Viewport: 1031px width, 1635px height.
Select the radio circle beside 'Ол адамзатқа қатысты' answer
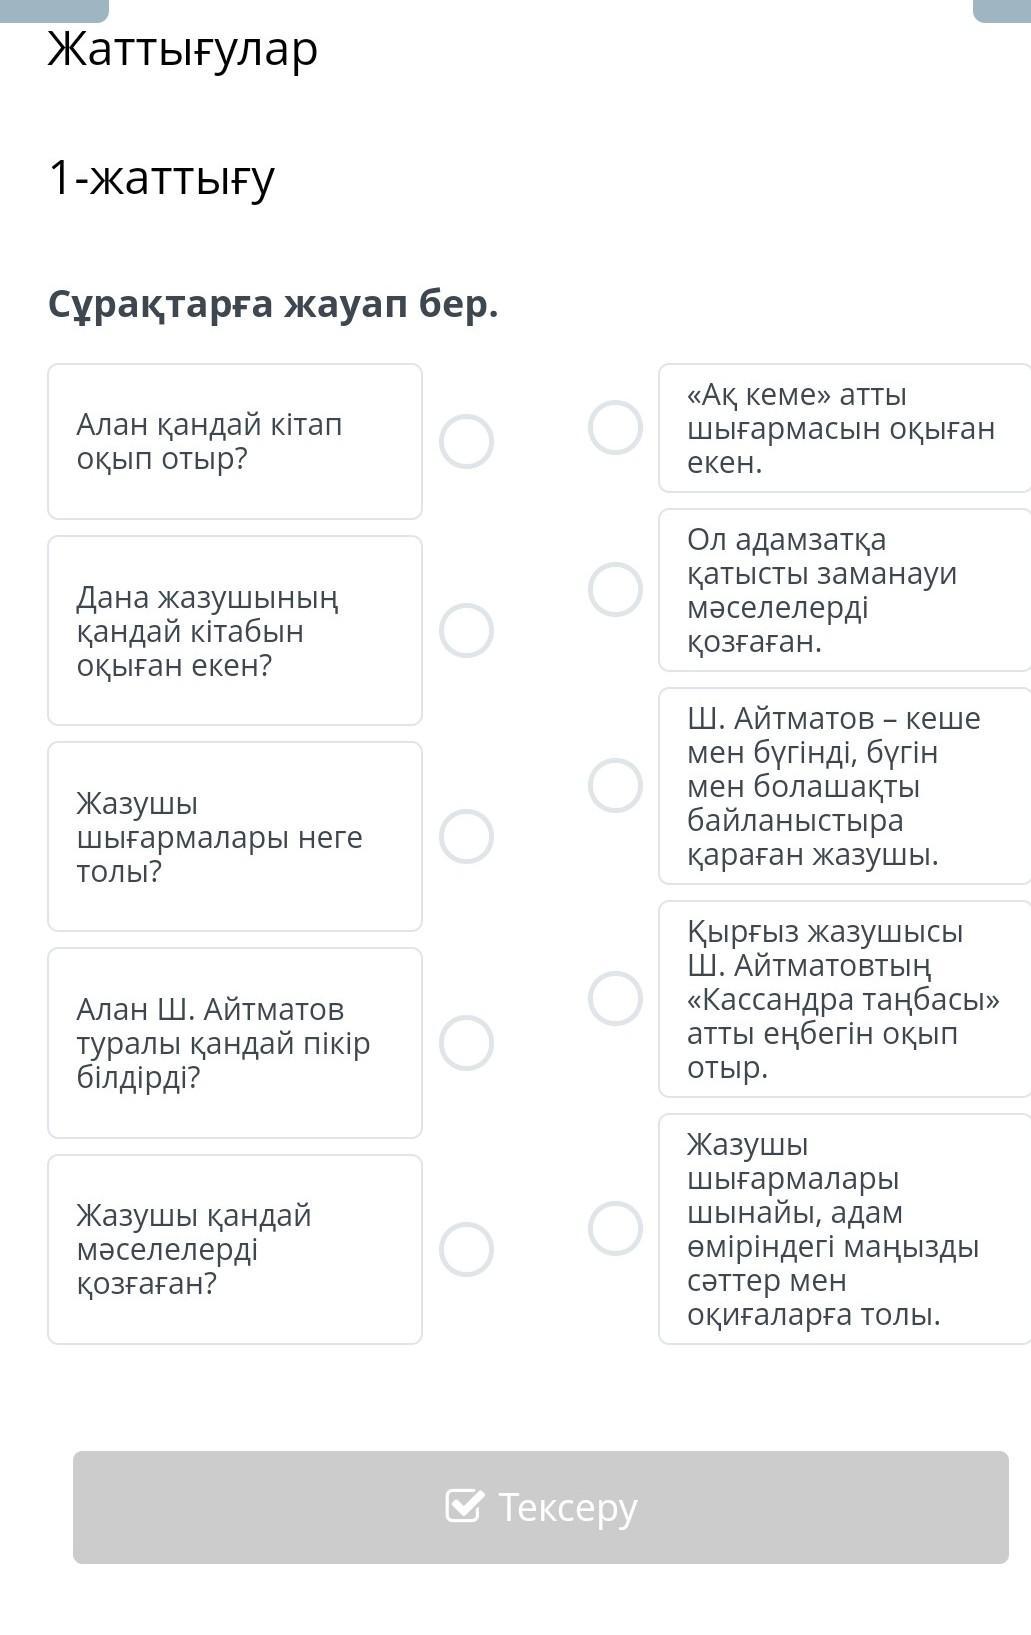coord(615,589)
